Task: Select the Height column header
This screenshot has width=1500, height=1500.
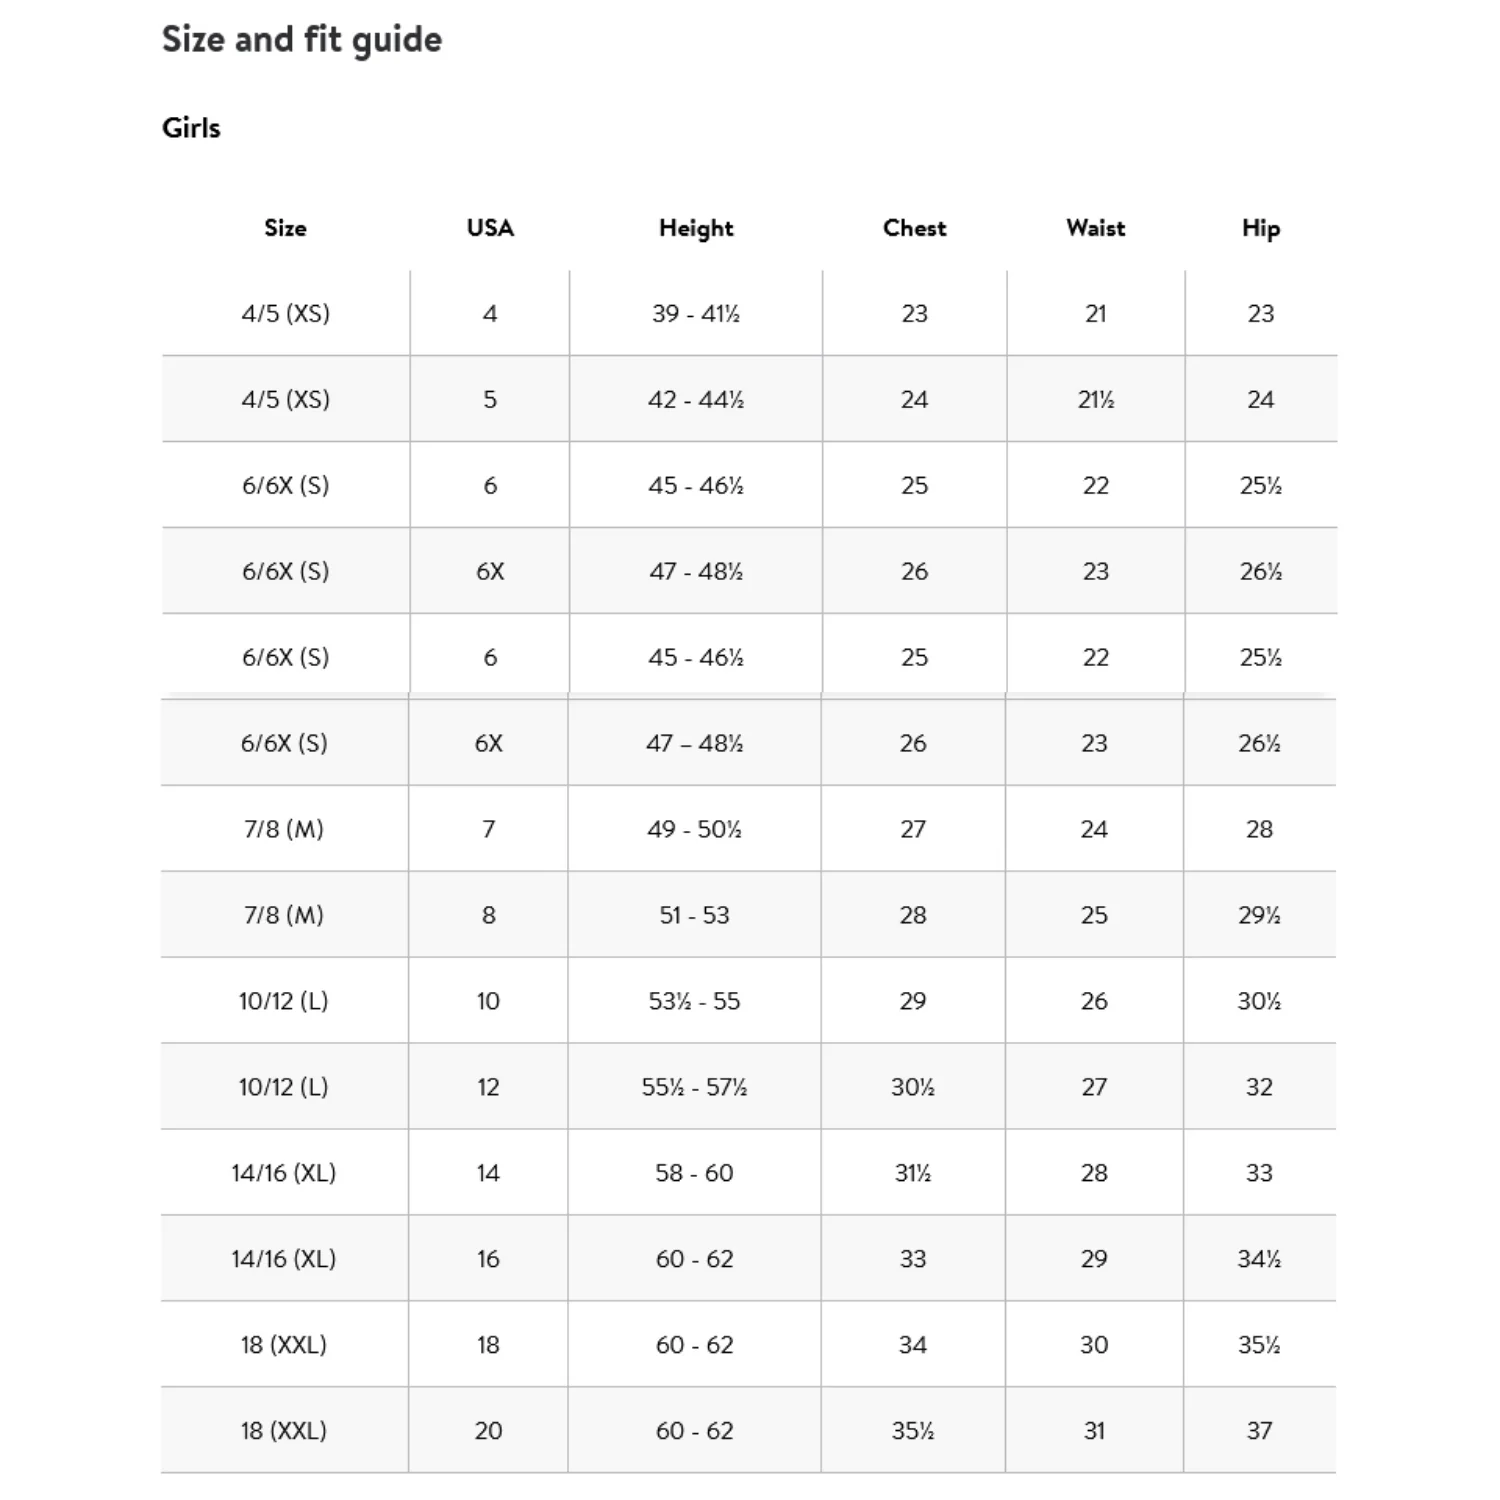Action: coord(696,229)
